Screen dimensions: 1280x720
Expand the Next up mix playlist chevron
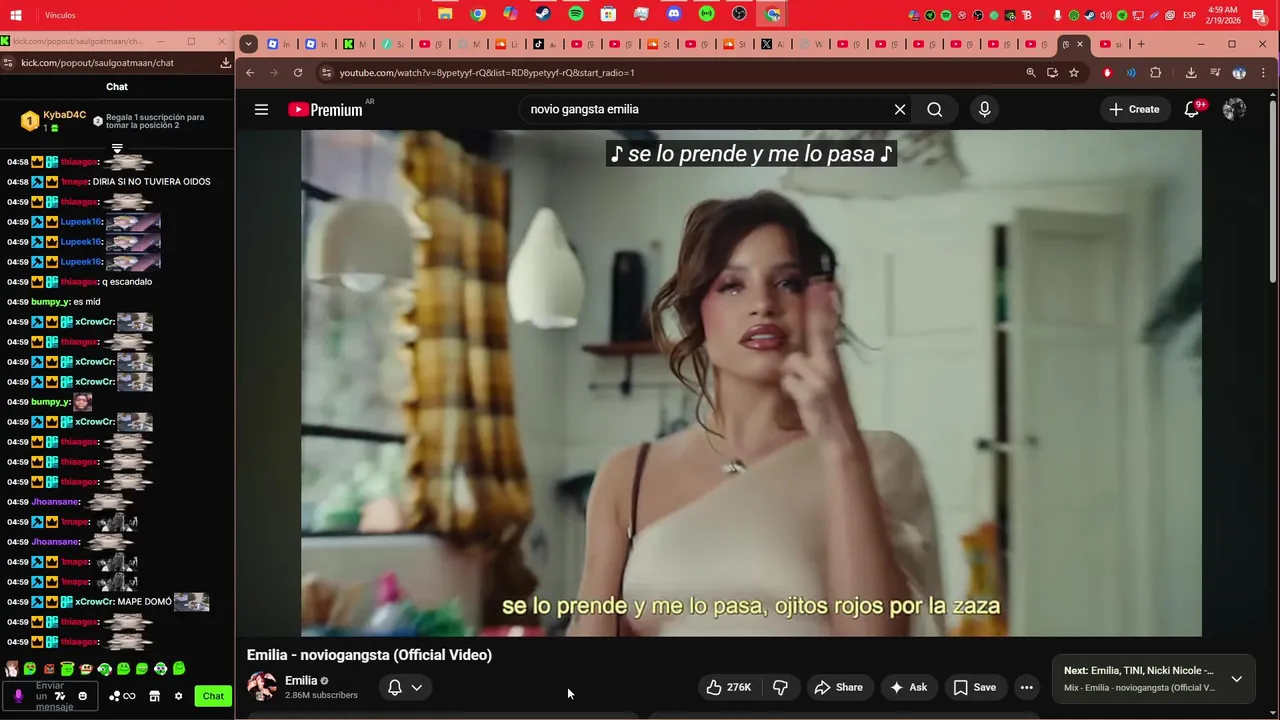click(1237, 679)
